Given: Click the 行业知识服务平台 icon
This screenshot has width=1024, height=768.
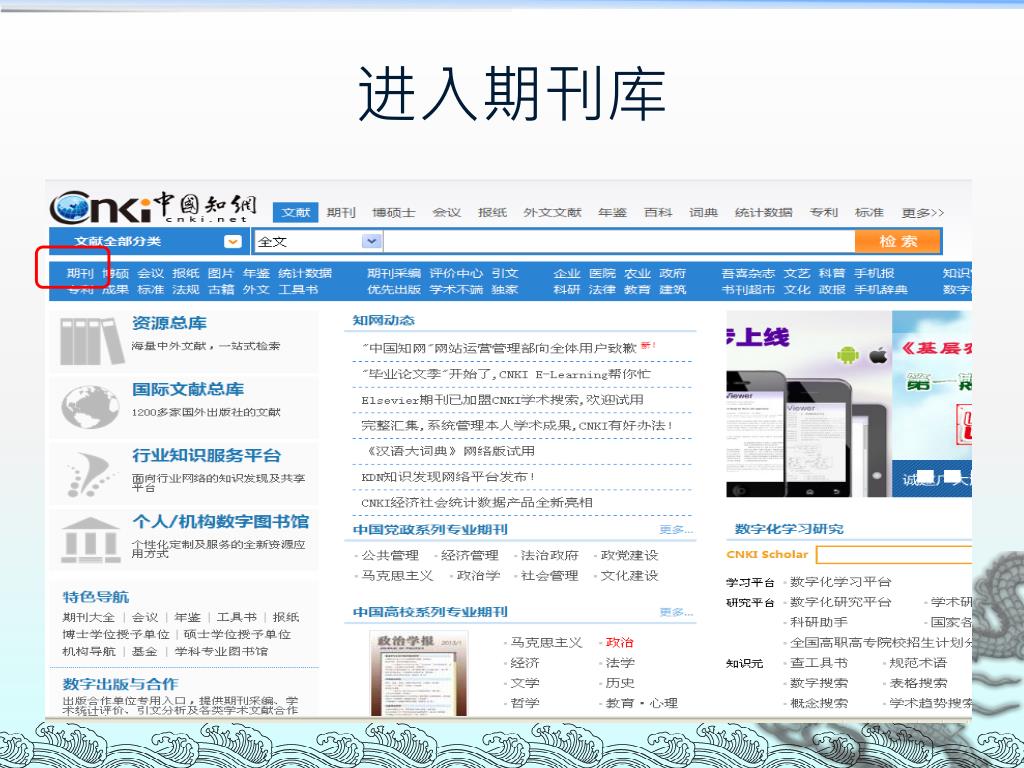Looking at the screenshot, I should click(x=91, y=475).
